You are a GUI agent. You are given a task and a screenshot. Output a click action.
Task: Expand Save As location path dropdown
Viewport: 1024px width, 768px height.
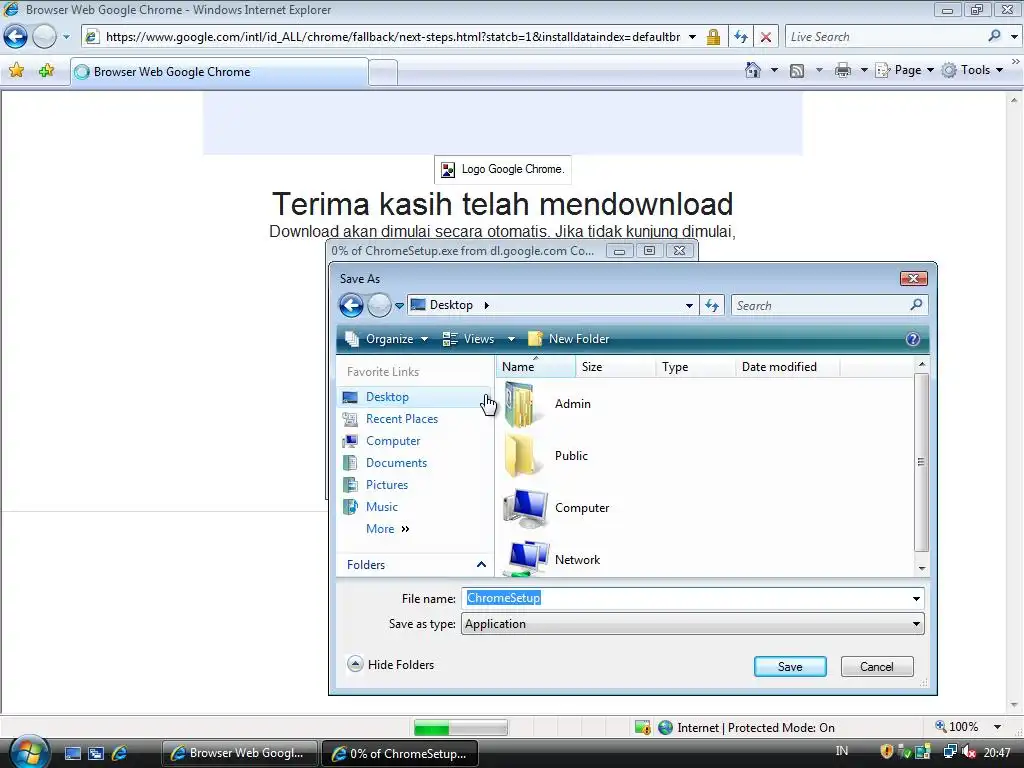[x=689, y=305]
